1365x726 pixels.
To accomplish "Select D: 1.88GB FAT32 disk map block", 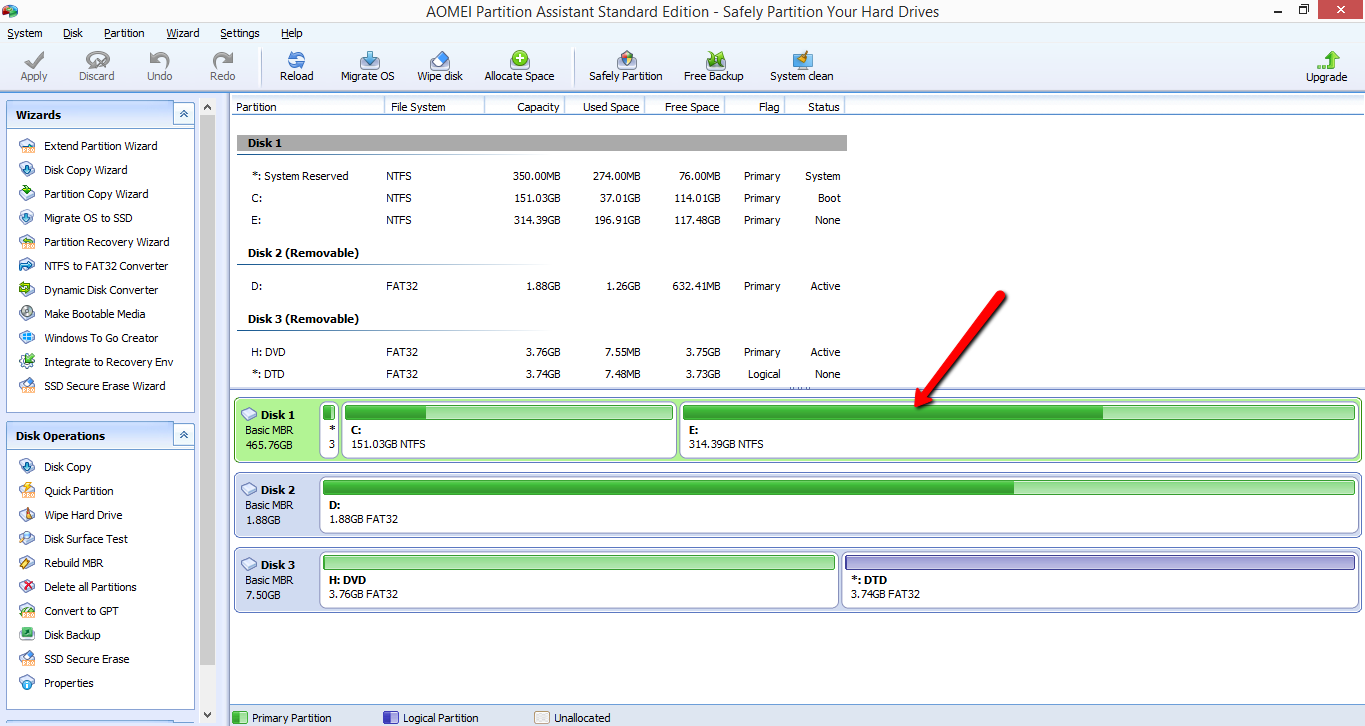I will tap(839, 505).
